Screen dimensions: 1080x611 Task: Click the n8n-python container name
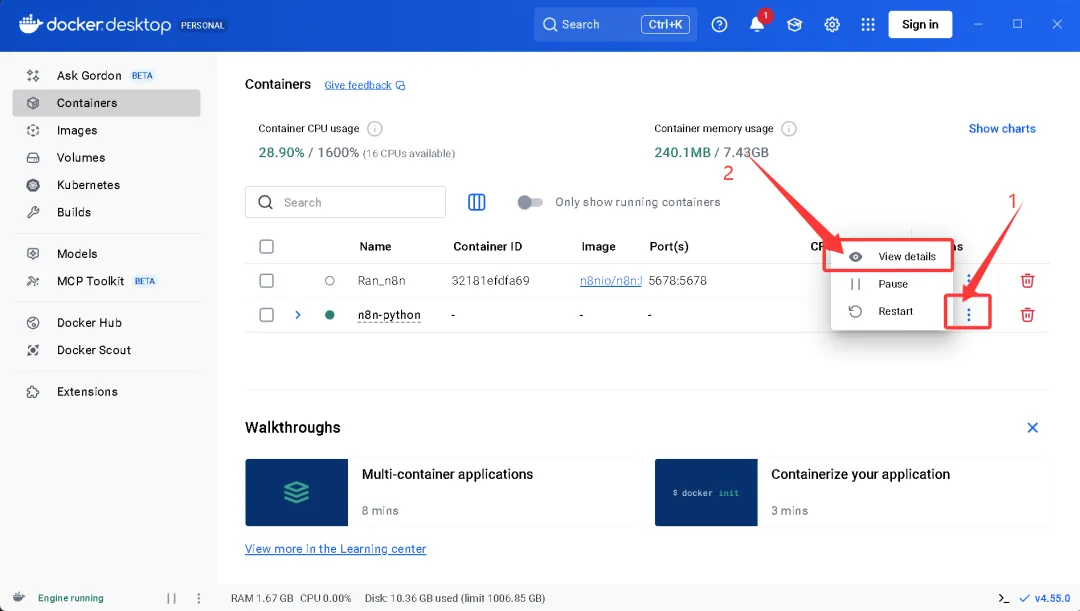pos(389,315)
